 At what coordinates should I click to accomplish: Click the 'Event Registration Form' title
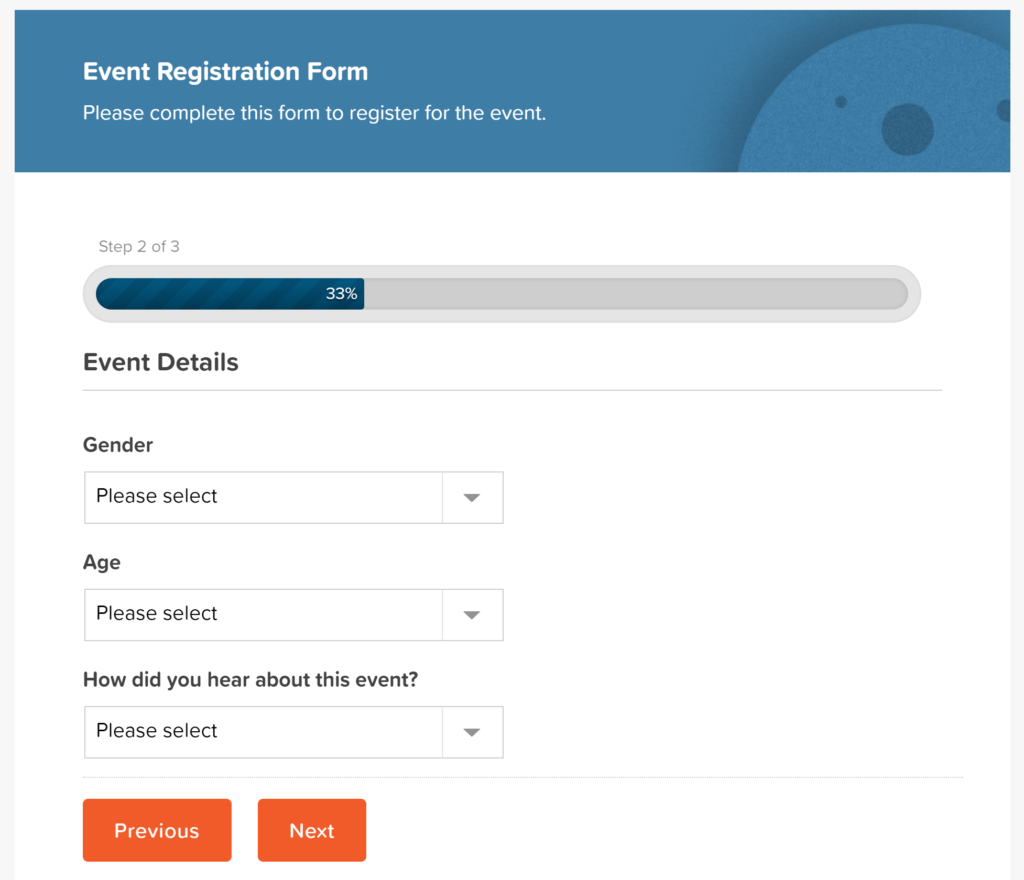coord(225,71)
